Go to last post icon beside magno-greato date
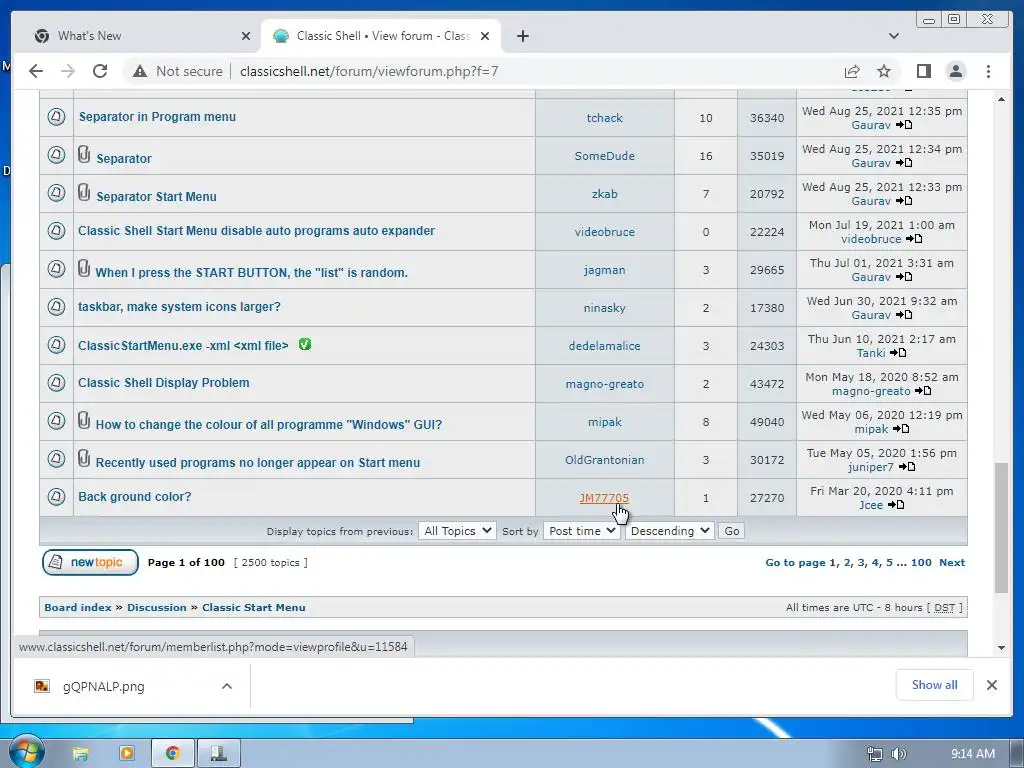Screen dimensions: 1024x768 click(923, 391)
